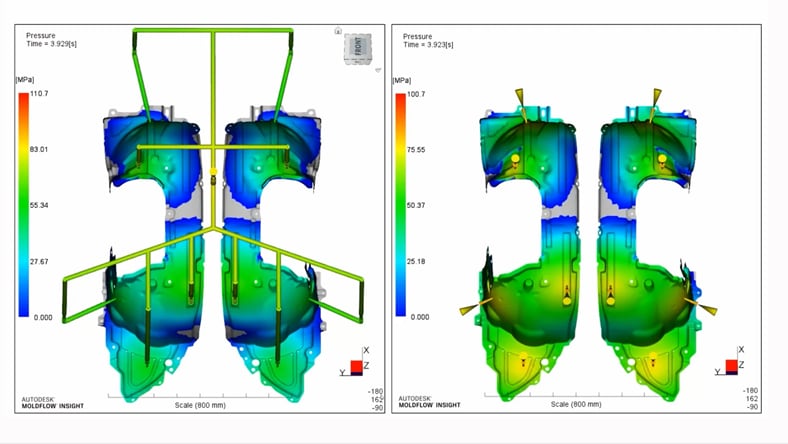The width and height of the screenshot is (788, 444).
Task: Open the ViewCube dropdown arrow menu
Action: pos(378,70)
